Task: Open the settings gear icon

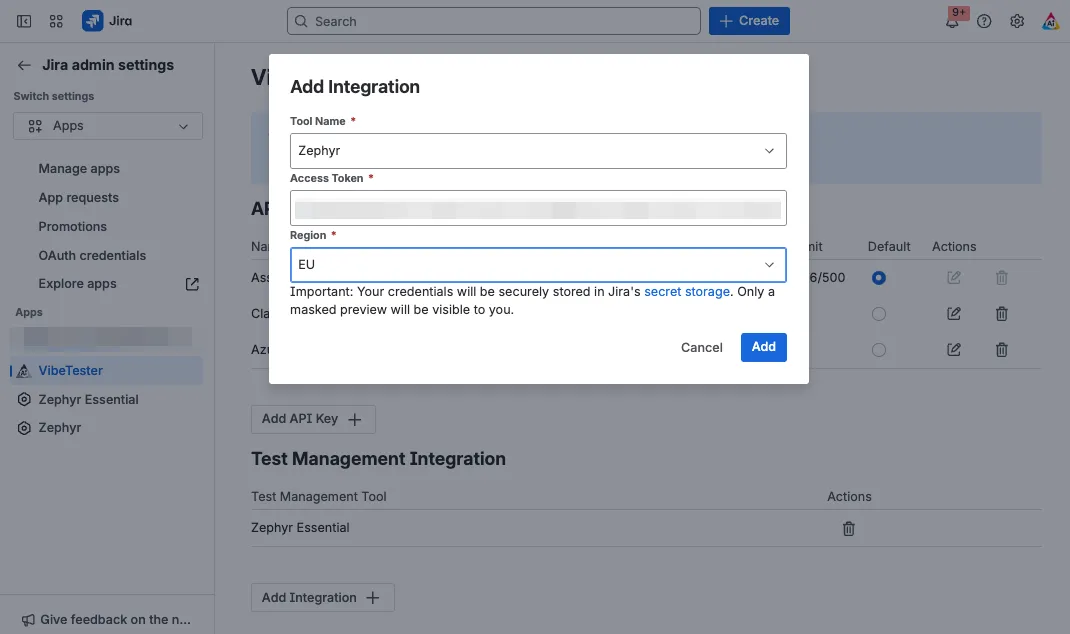Action: pyautogui.click(x=1017, y=21)
